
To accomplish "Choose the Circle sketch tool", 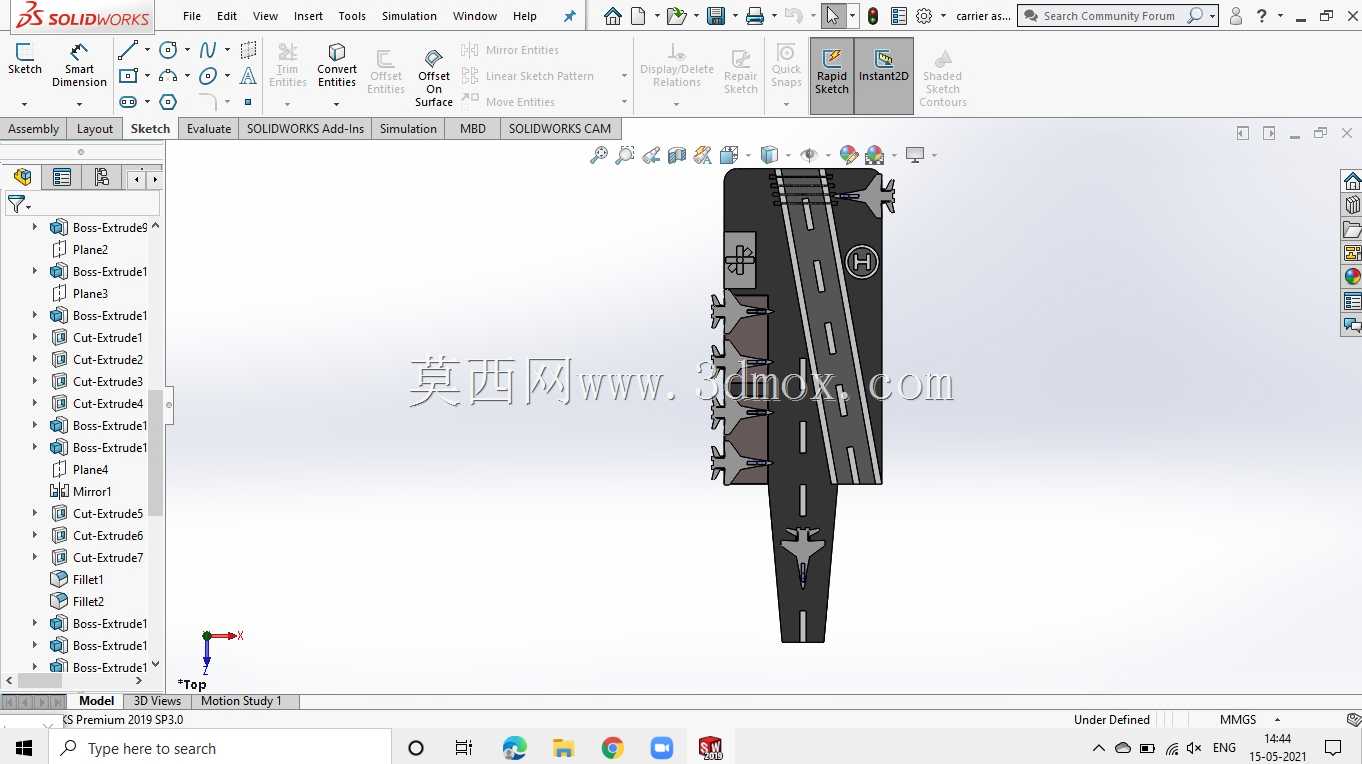I will point(168,50).
